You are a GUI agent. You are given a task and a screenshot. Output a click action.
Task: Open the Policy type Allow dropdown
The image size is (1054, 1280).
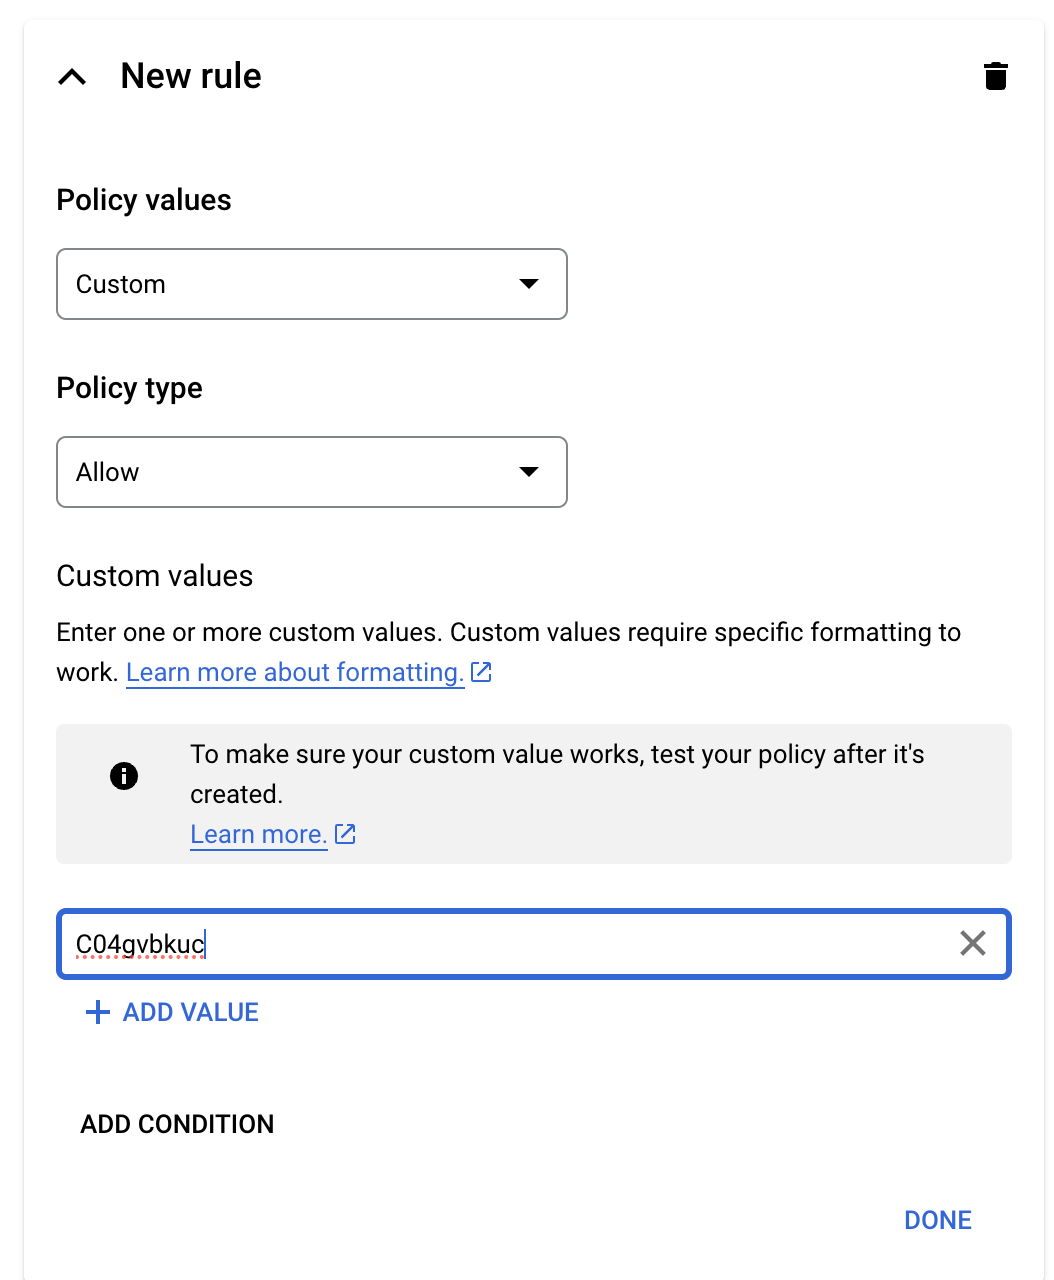point(312,472)
